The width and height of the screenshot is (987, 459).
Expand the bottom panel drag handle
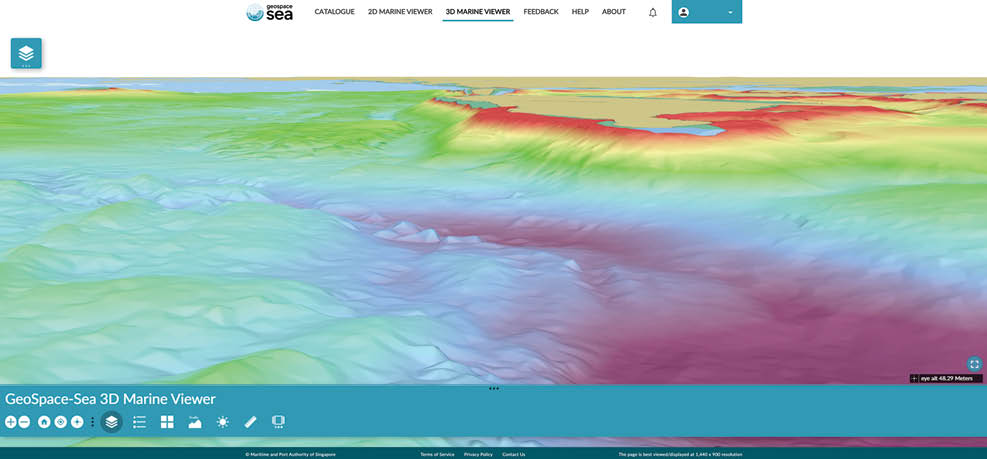pyautogui.click(x=494, y=388)
